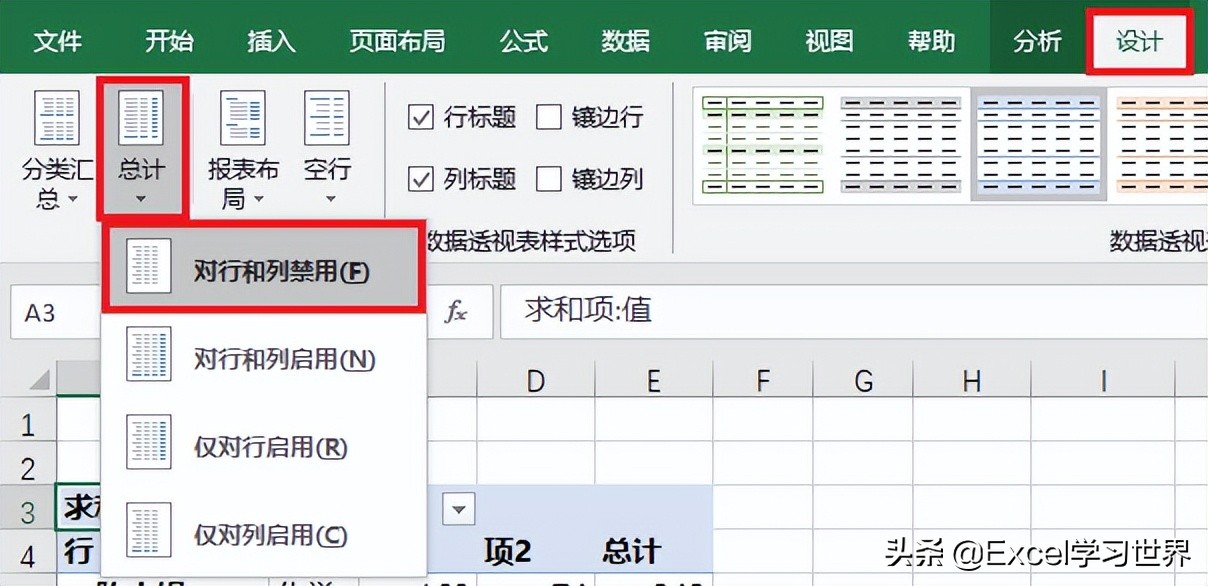1208x586 pixels.
Task: Click the 空行 blank rows icon
Action: point(327,117)
